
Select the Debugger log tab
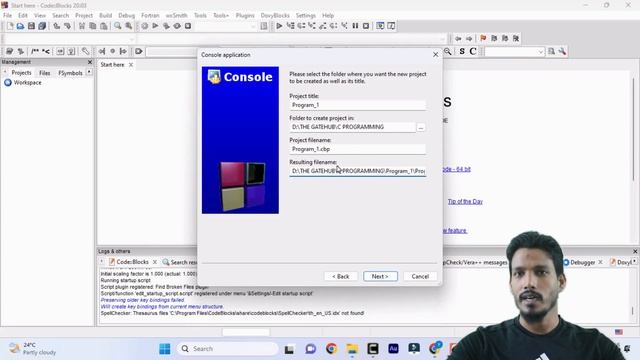(582, 262)
